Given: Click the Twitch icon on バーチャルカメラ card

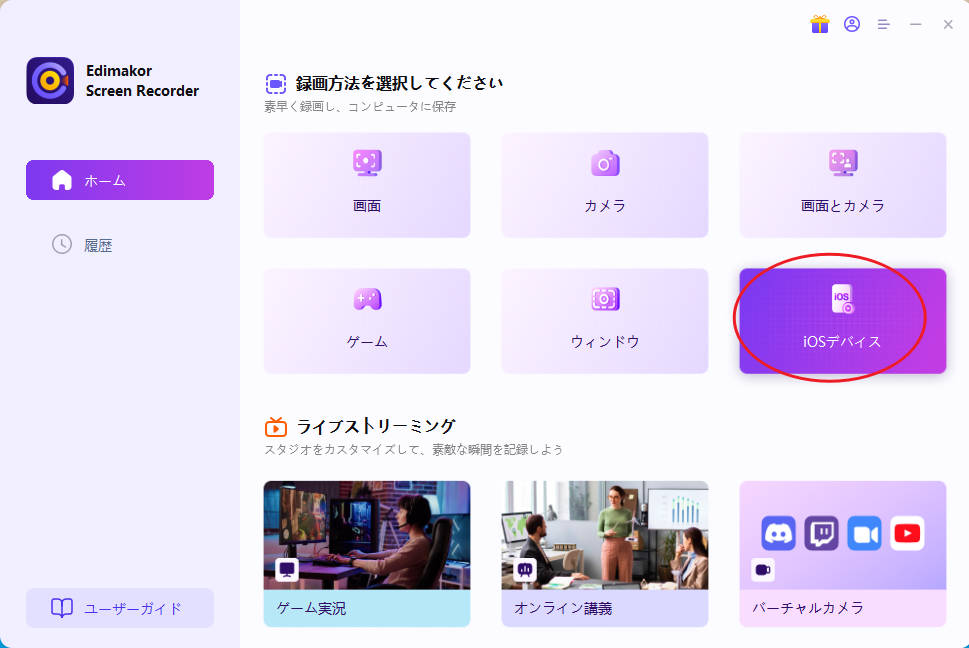Looking at the screenshot, I should pos(821,533).
